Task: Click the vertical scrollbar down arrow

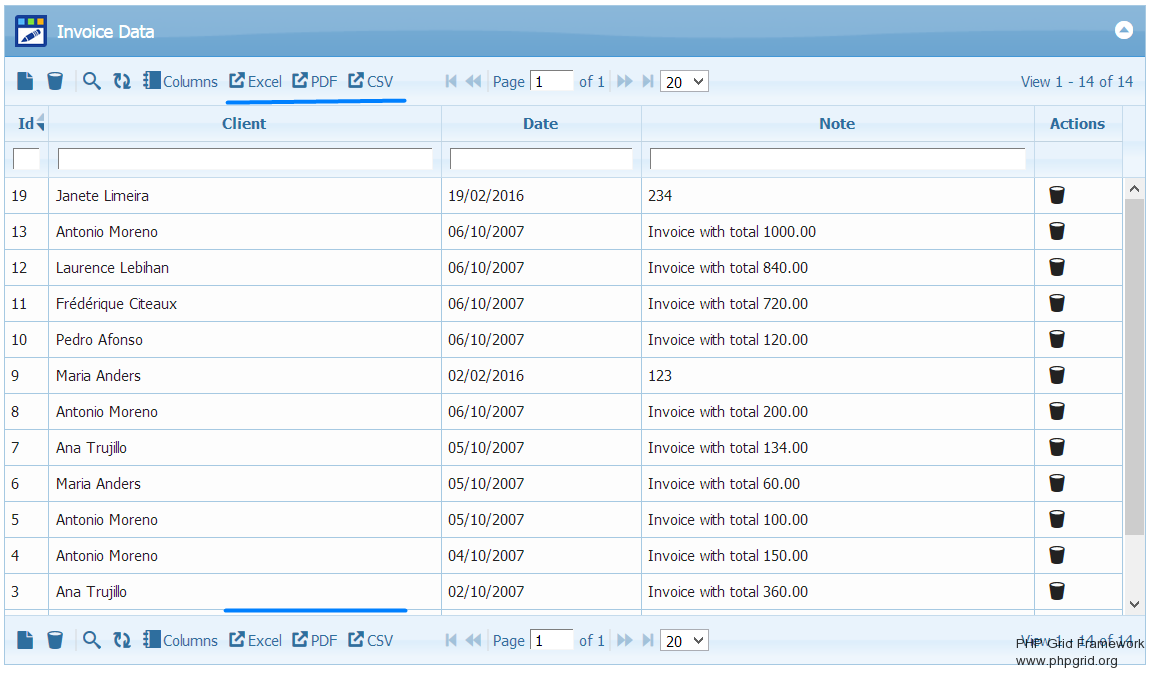Action: (x=1134, y=603)
